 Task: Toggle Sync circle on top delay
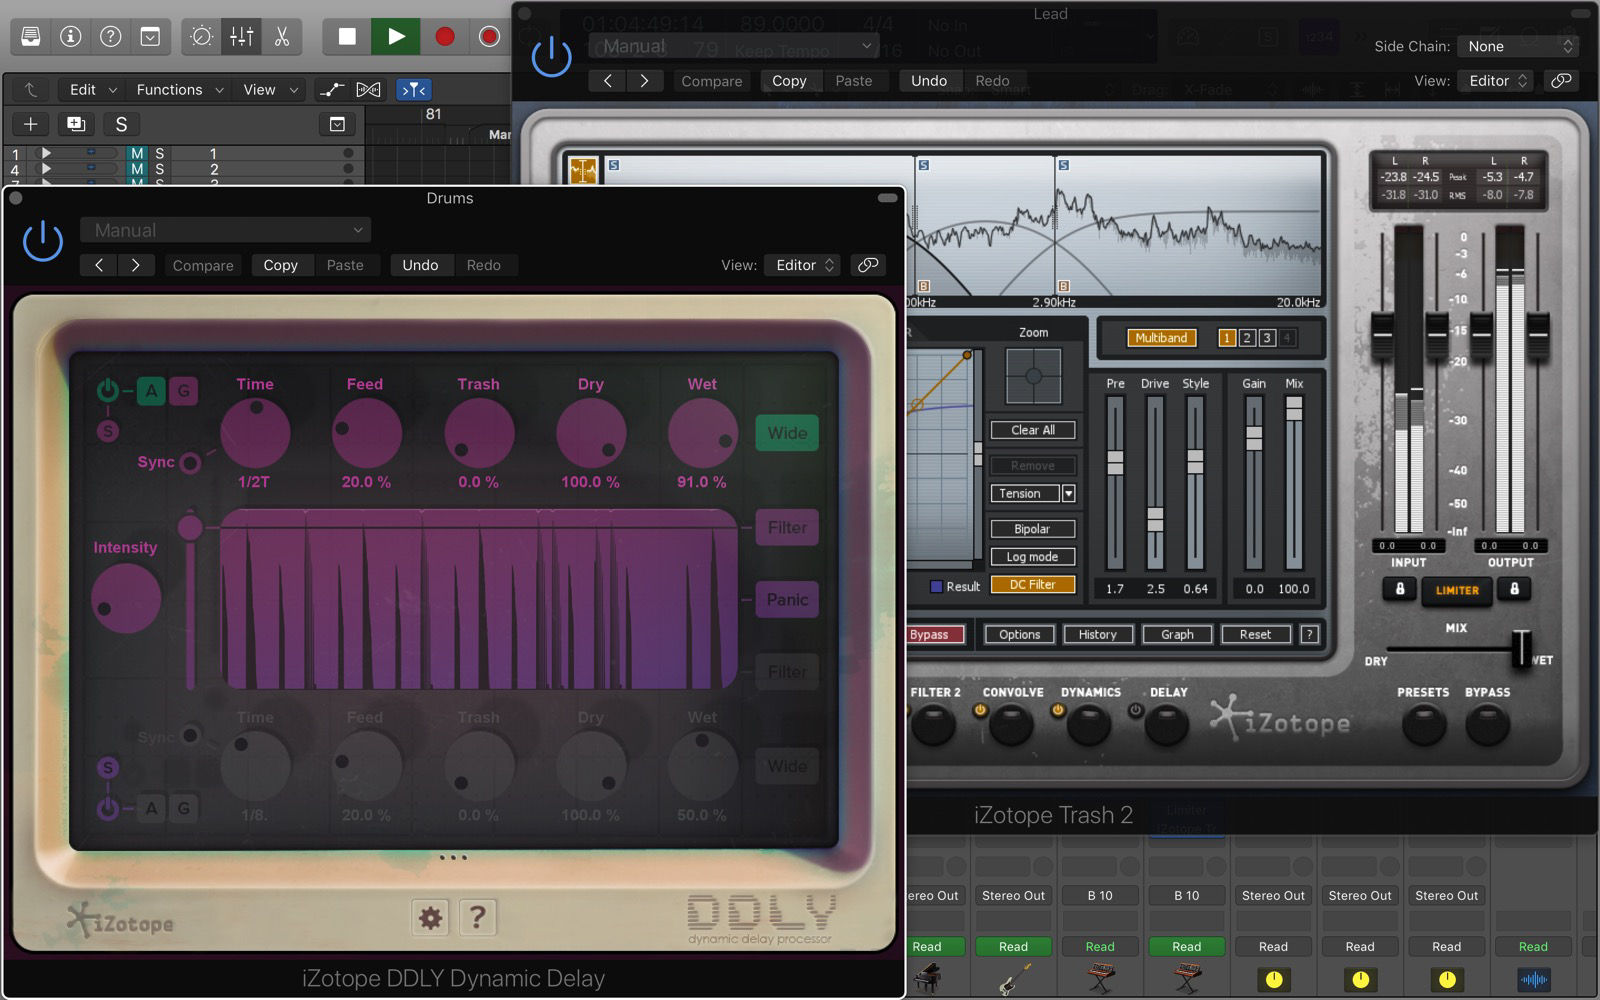190,462
